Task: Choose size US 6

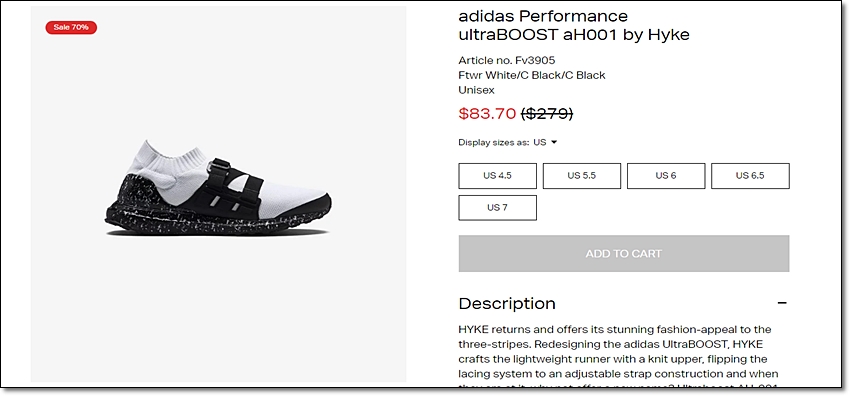Action: (x=666, y=176)
